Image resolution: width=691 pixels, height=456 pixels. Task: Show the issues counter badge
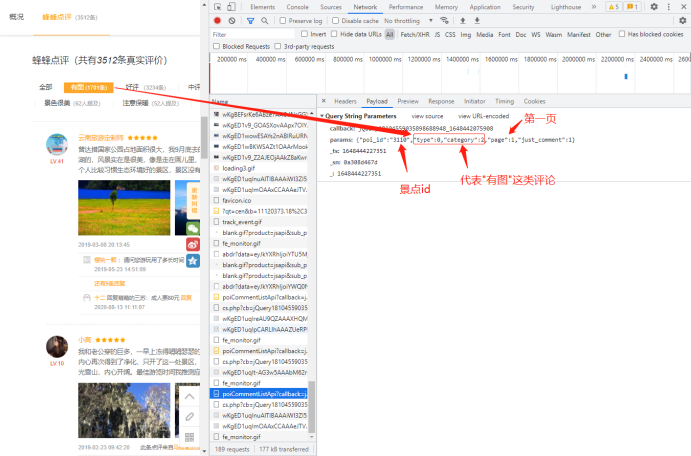click(632, 7)
